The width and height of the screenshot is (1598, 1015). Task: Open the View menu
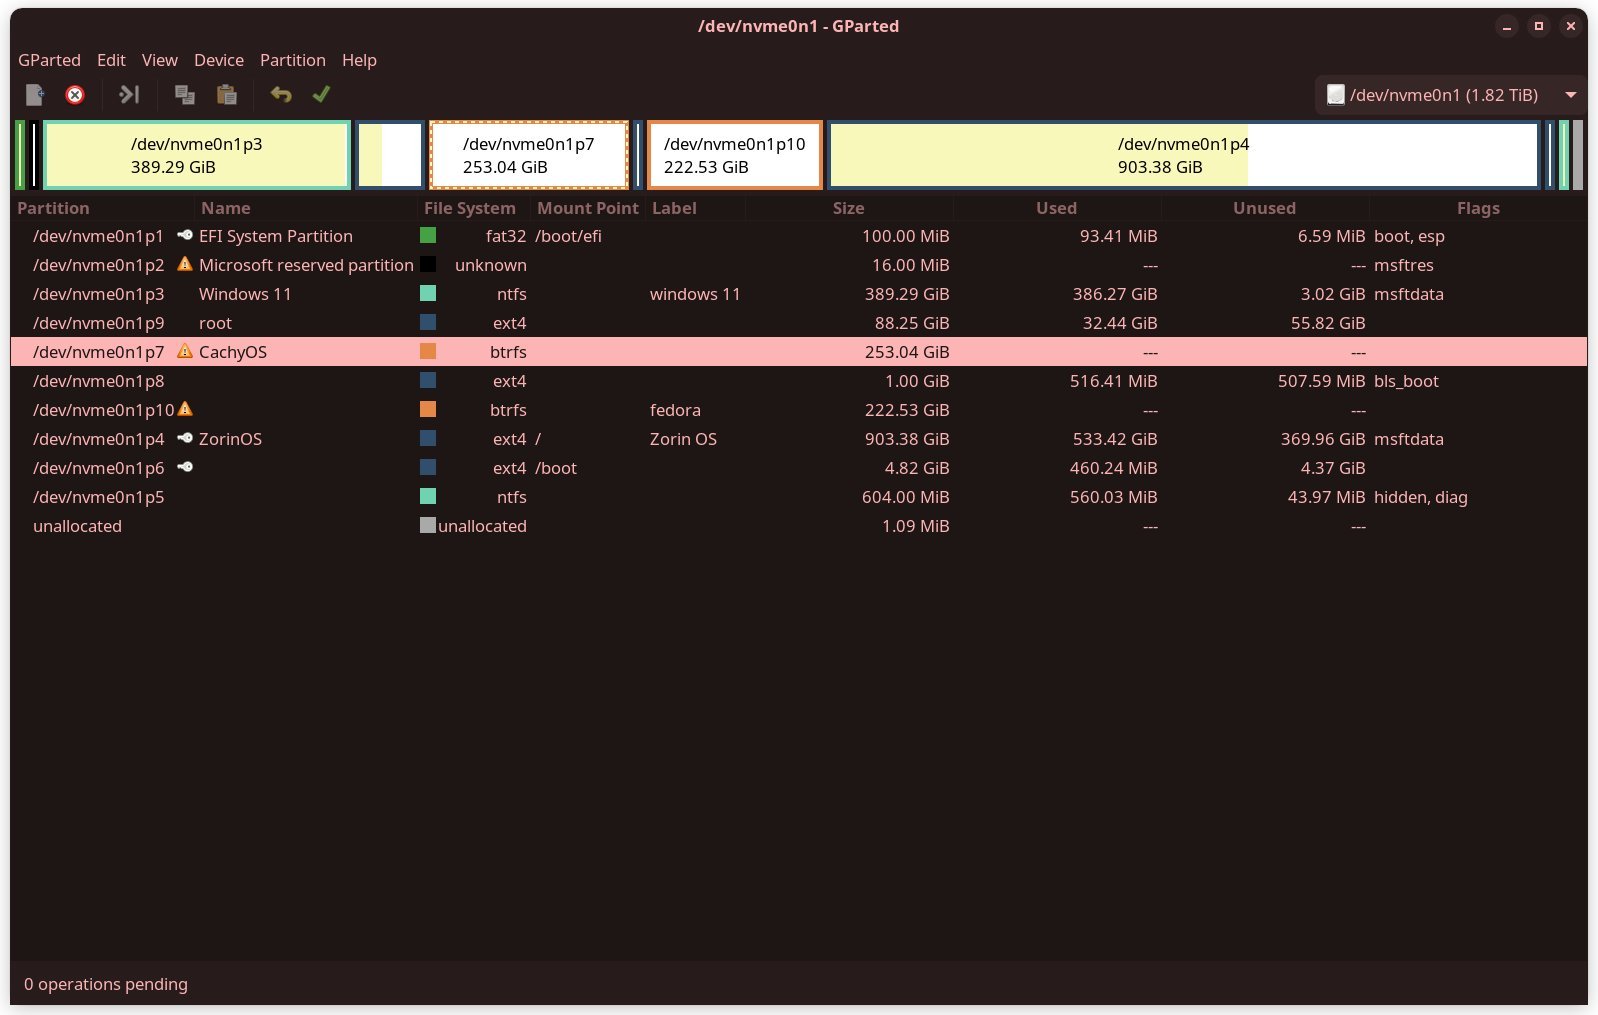(x=160, y=60)
